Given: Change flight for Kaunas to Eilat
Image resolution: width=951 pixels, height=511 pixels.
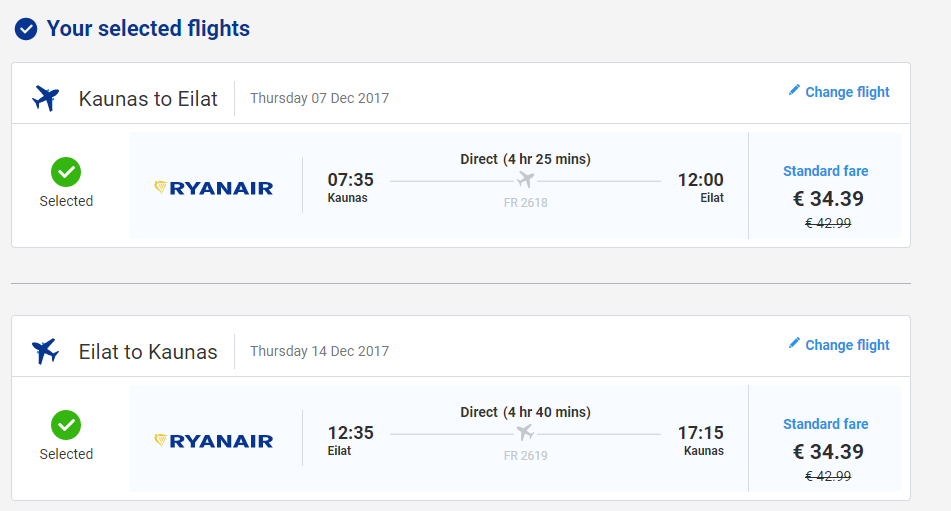Looking at the screenshot, I should click(847, 92).
